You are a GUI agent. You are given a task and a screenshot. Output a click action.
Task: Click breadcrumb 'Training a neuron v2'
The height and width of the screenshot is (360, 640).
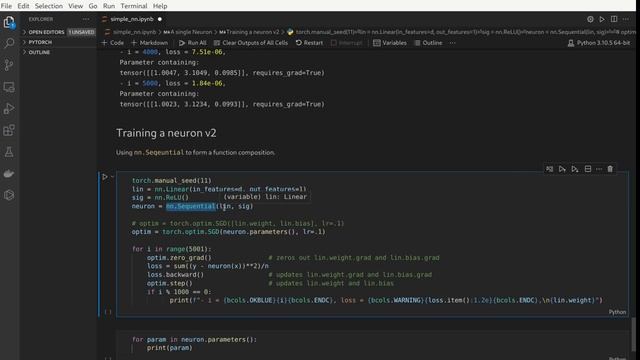pyautogui.click(x=249, y=32)
